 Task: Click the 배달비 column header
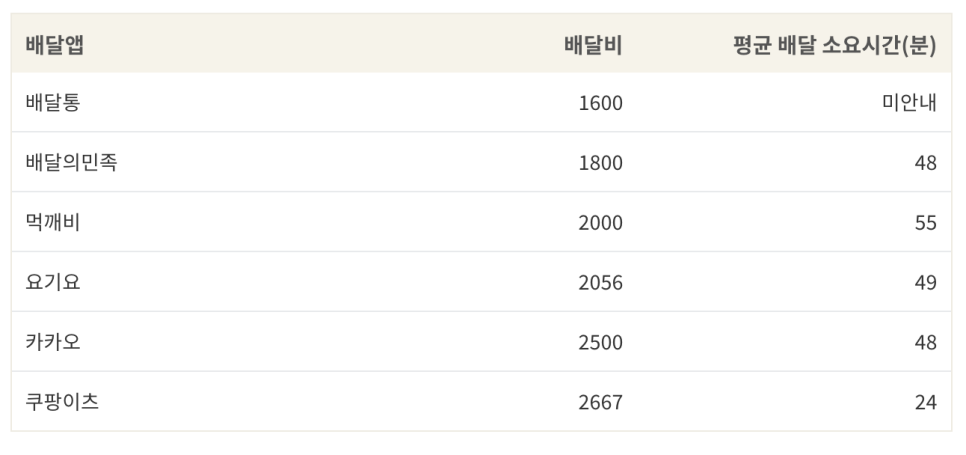[593, 45]
